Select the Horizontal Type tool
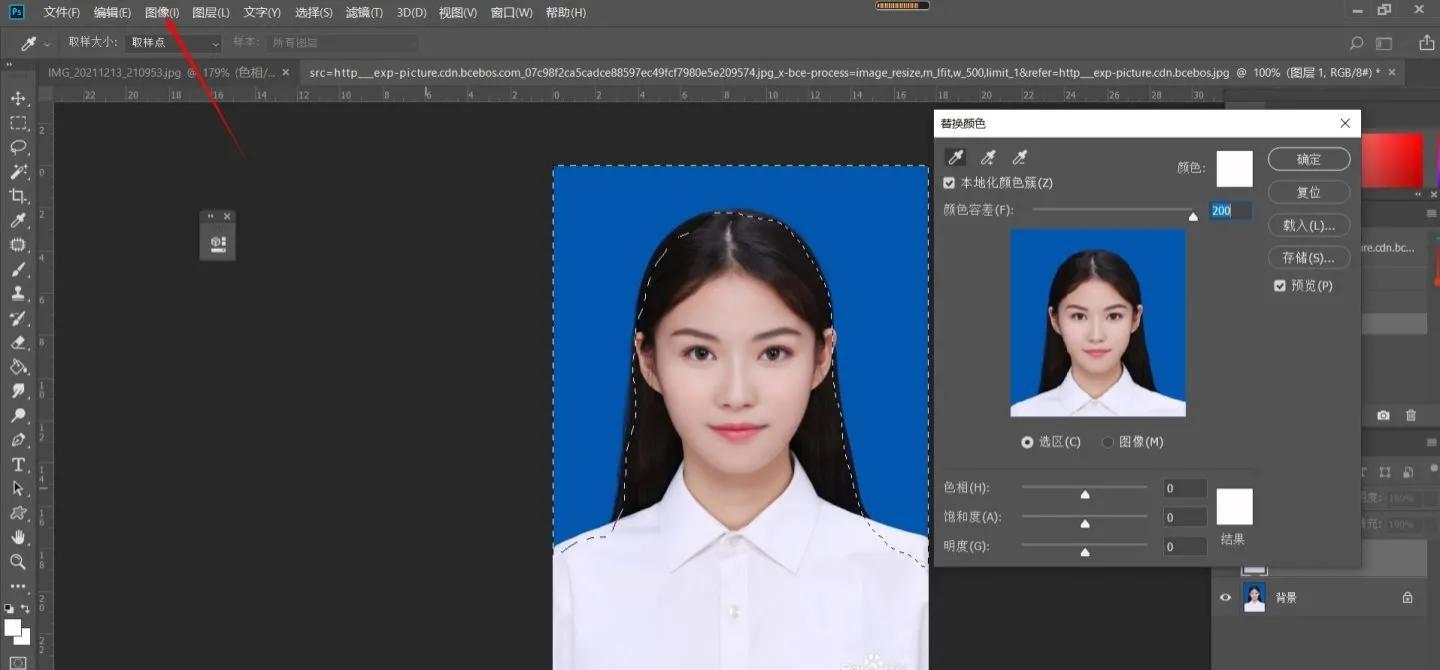 click(17, 465)
